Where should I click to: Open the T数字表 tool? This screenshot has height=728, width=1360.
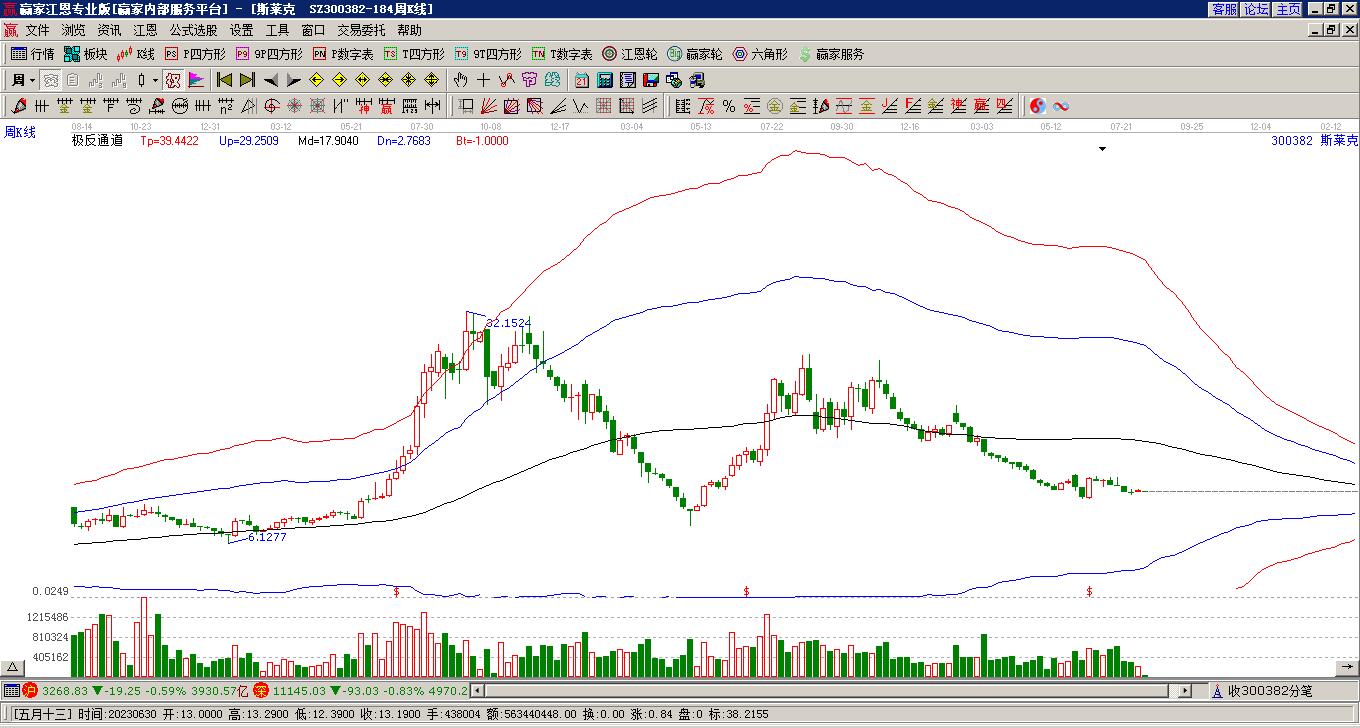[x=562, y=54]
